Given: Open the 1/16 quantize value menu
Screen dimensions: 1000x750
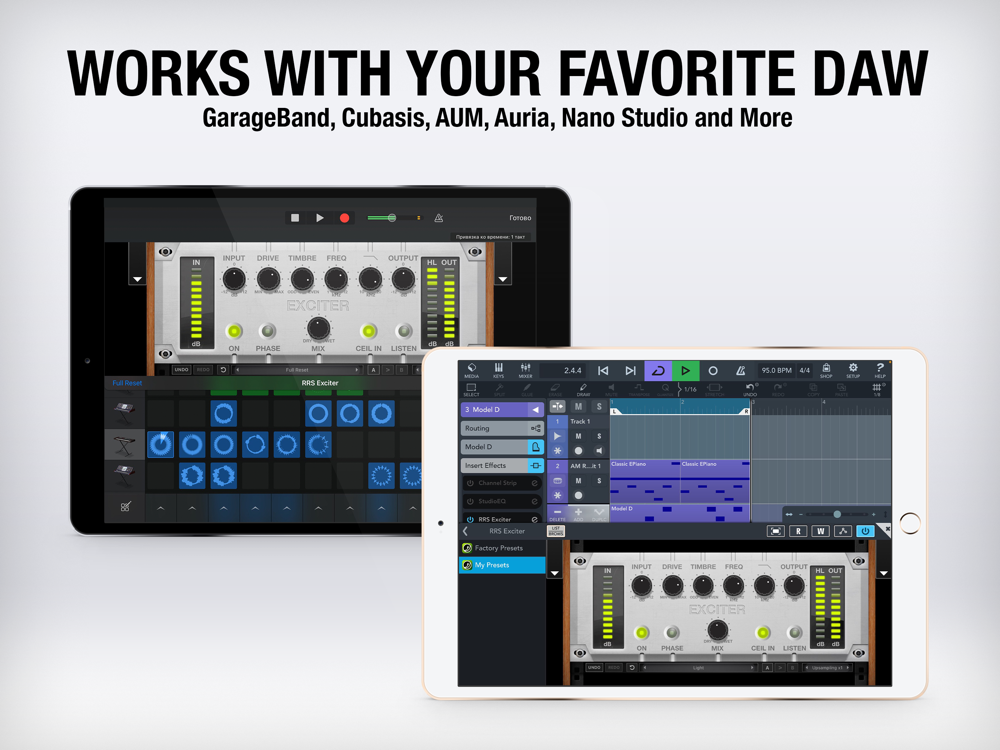Looking at the screenshot, I should [689, 389].
